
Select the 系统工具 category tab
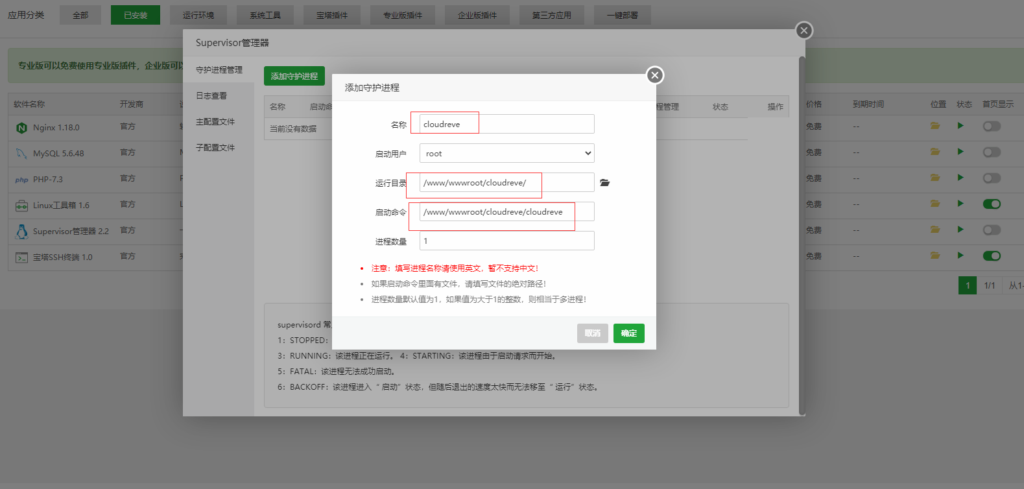coord(263,16)
